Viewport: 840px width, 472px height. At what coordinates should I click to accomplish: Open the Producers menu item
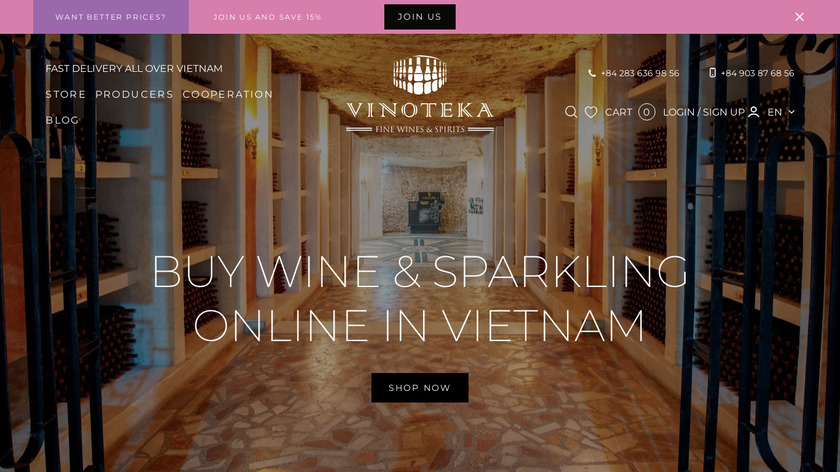[x=134, y=94]
